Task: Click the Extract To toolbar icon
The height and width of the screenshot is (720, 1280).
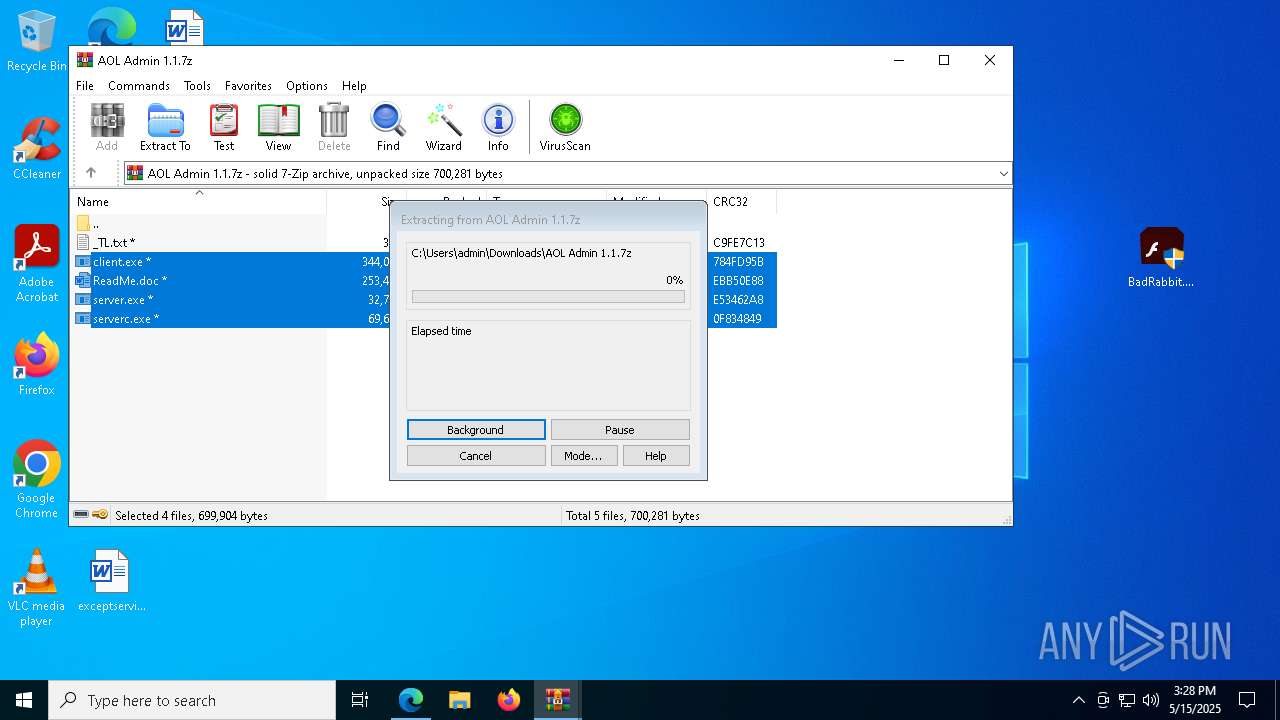Action: [x=165, y=127]
